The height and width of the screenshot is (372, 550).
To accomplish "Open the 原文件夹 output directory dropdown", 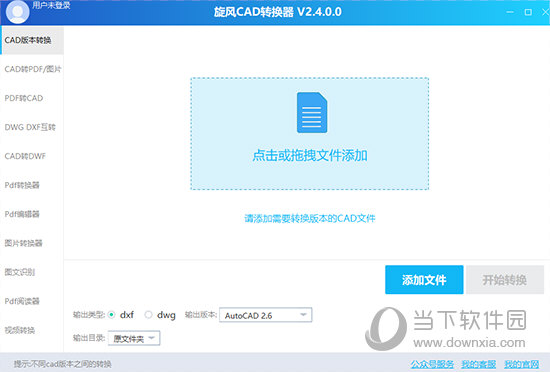I will click(134, 338).
